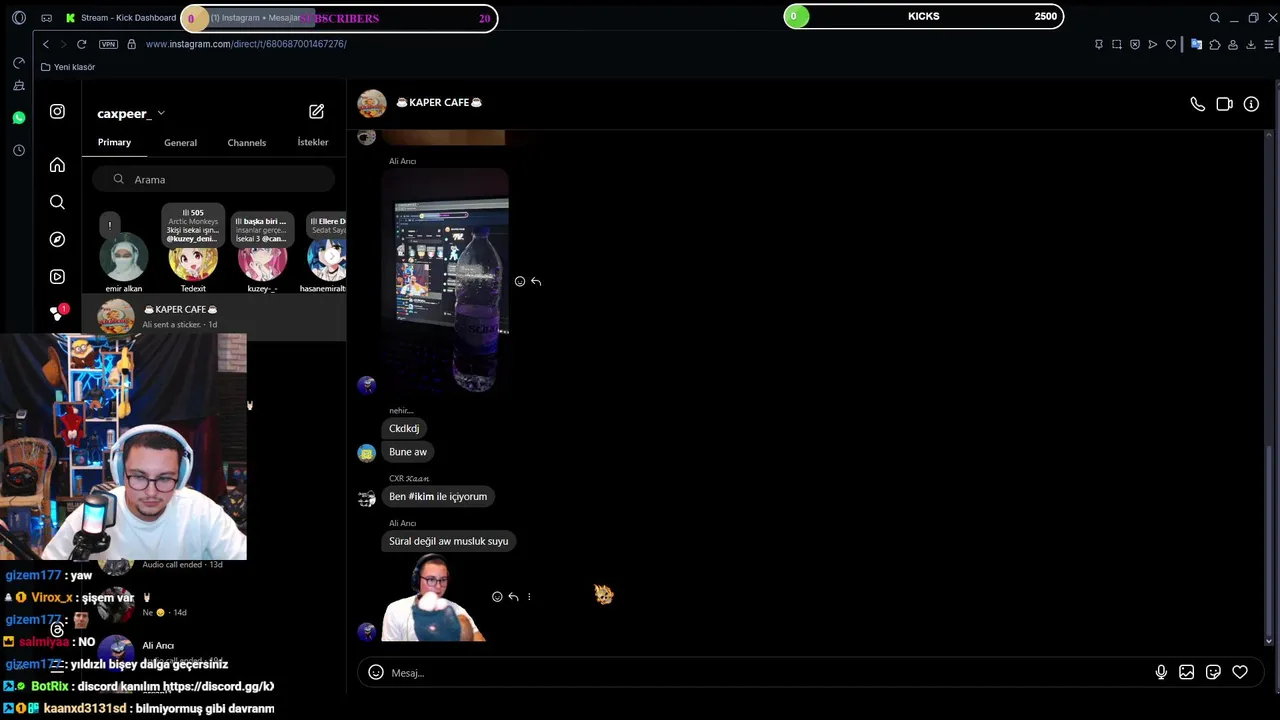Click the 'Ben #ikim ile içiyorum' message
The width and height of the screenshot is (1280, 720).
click(x=438, y=496)
